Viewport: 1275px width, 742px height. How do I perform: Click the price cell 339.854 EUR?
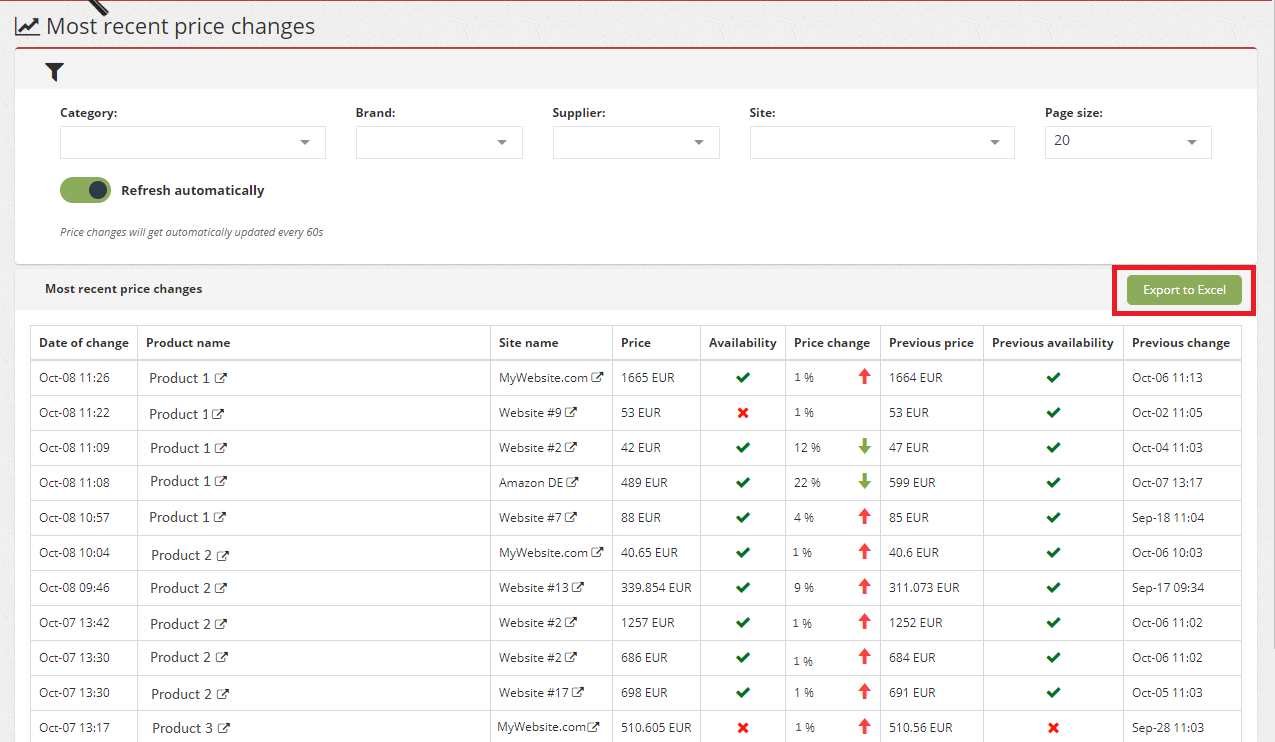pyautogui.click(x=656, y=588)
